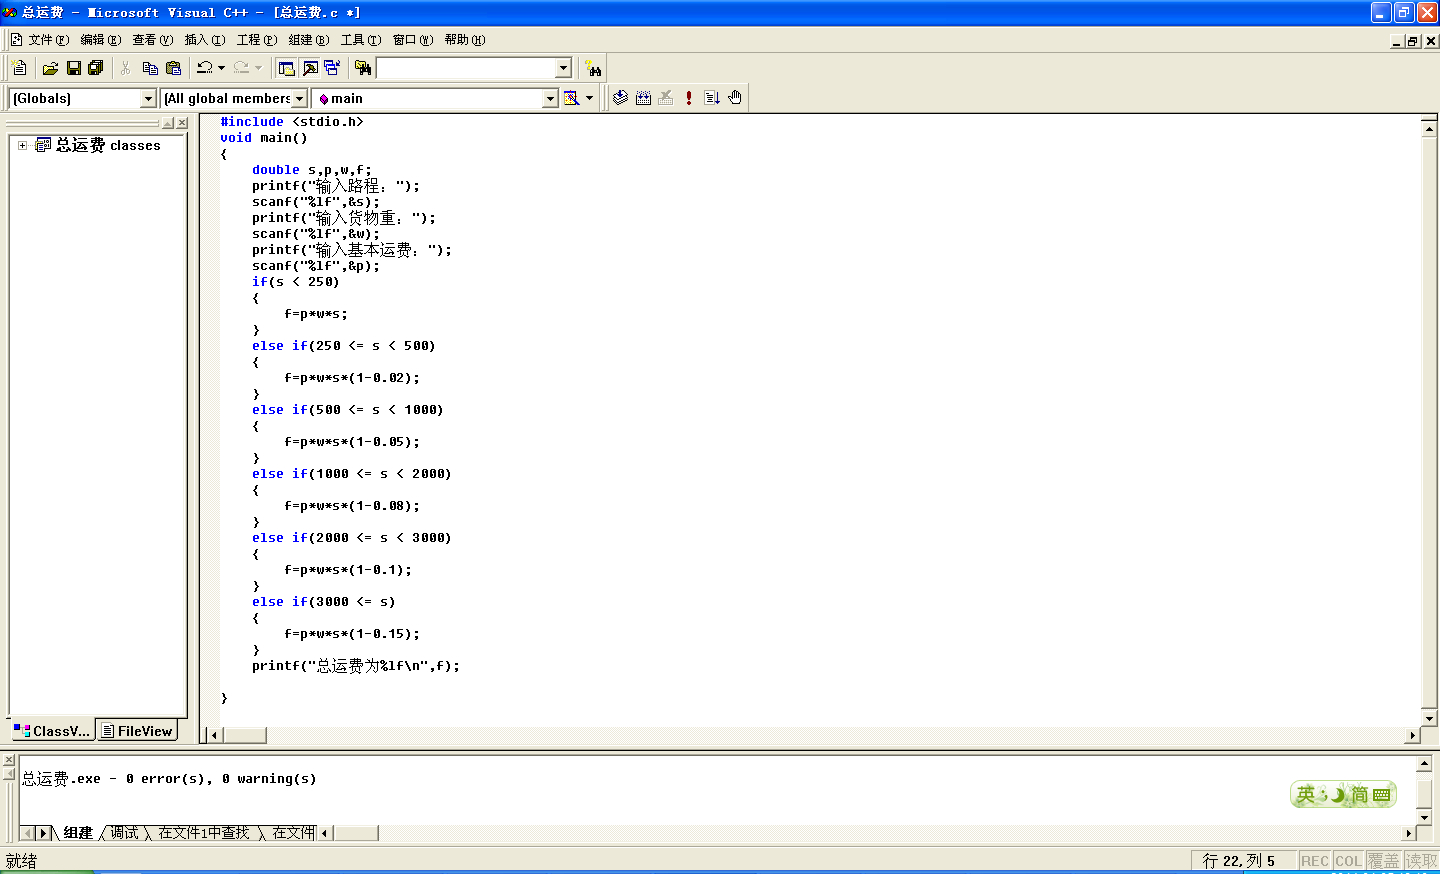Viewport: 1440px width, 874px height.
Task: Click the output tabs scroll-right arrow
Action: pos(43,833)
